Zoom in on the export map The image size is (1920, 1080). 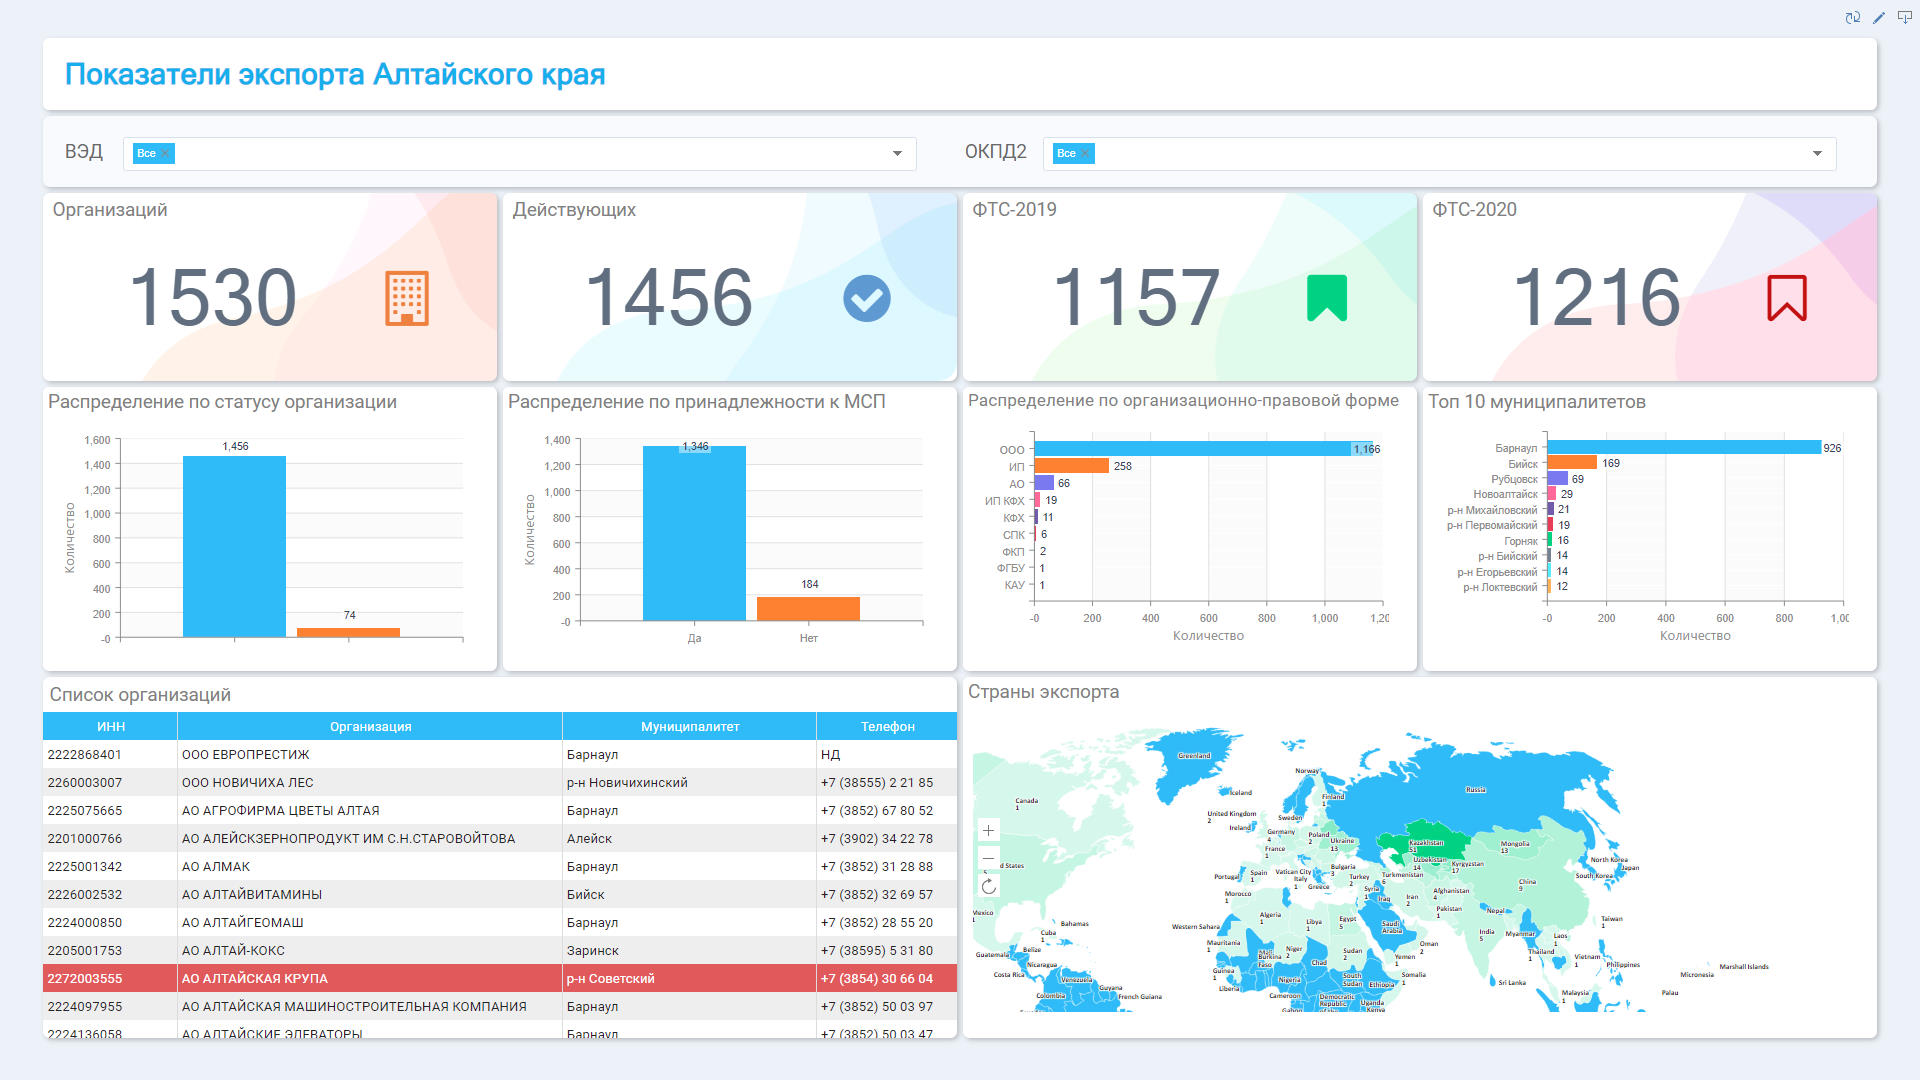(988, 831)
